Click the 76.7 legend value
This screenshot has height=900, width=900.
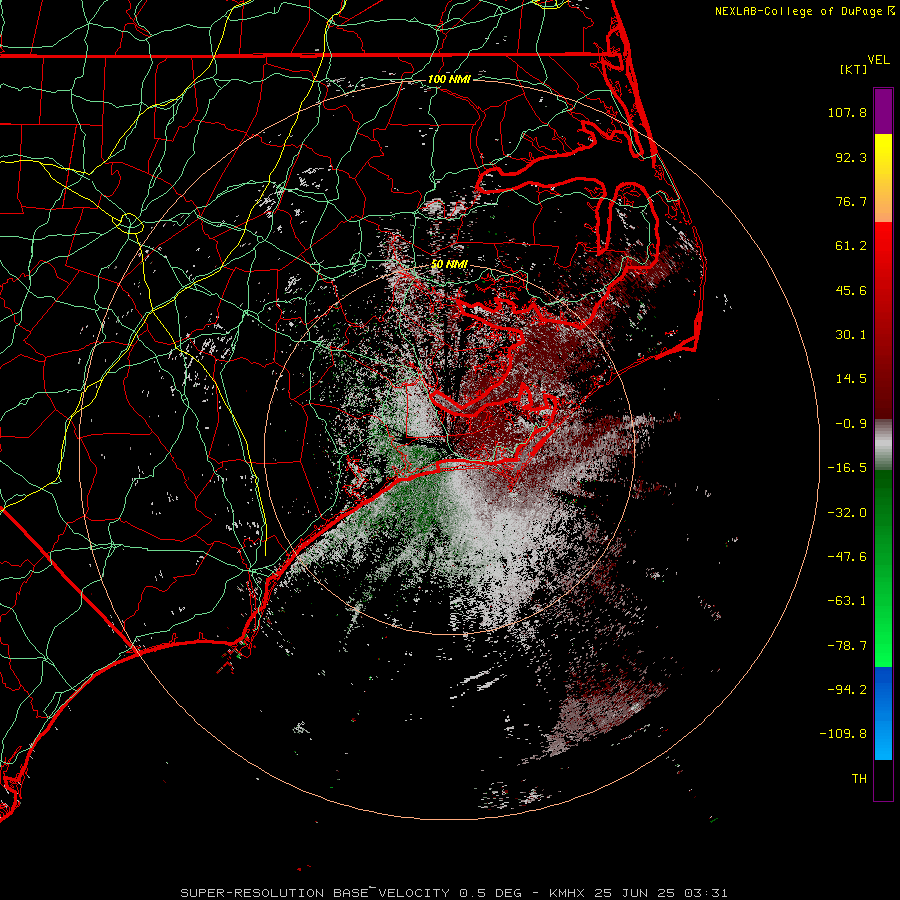851,201
